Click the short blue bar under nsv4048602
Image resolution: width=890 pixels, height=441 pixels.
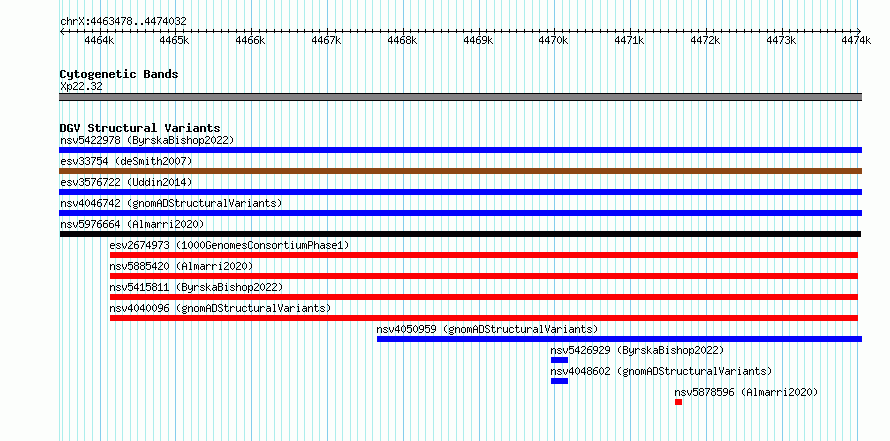(559, 381)
